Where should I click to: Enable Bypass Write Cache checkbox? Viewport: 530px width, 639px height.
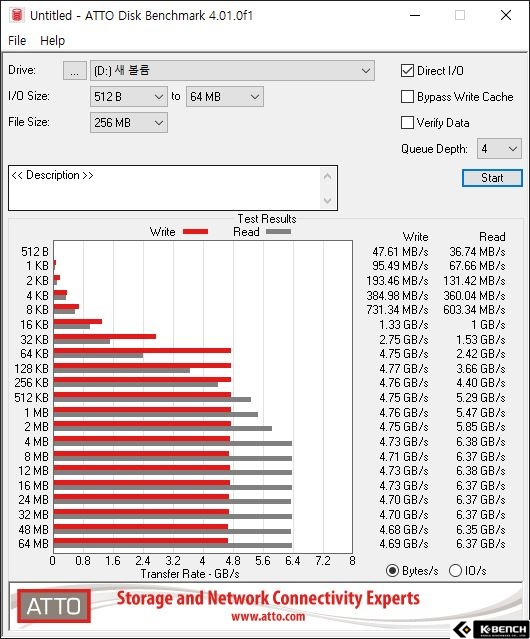tap(407, 97)
